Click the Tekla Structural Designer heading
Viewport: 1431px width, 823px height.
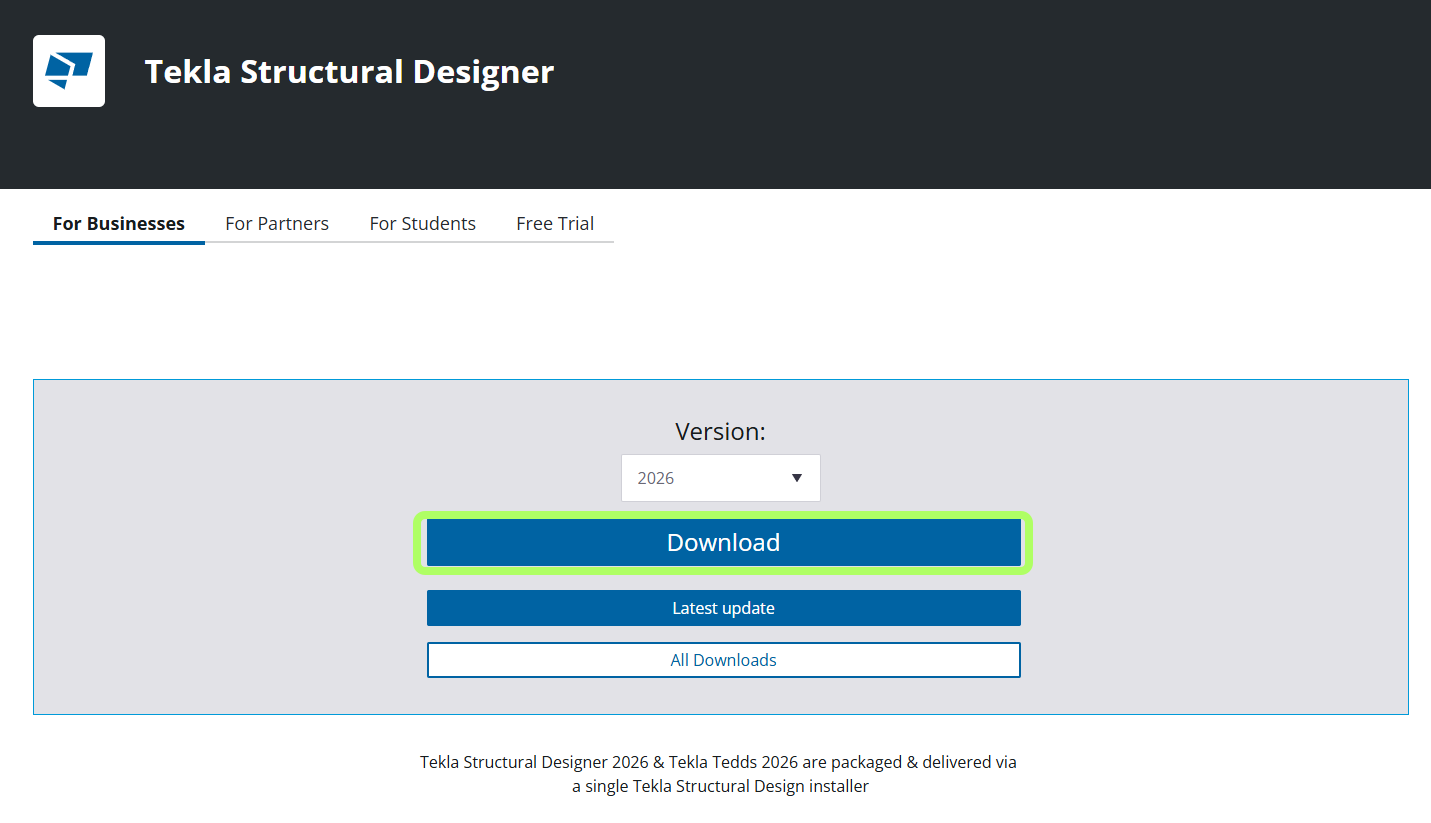(x=349, y=72)
